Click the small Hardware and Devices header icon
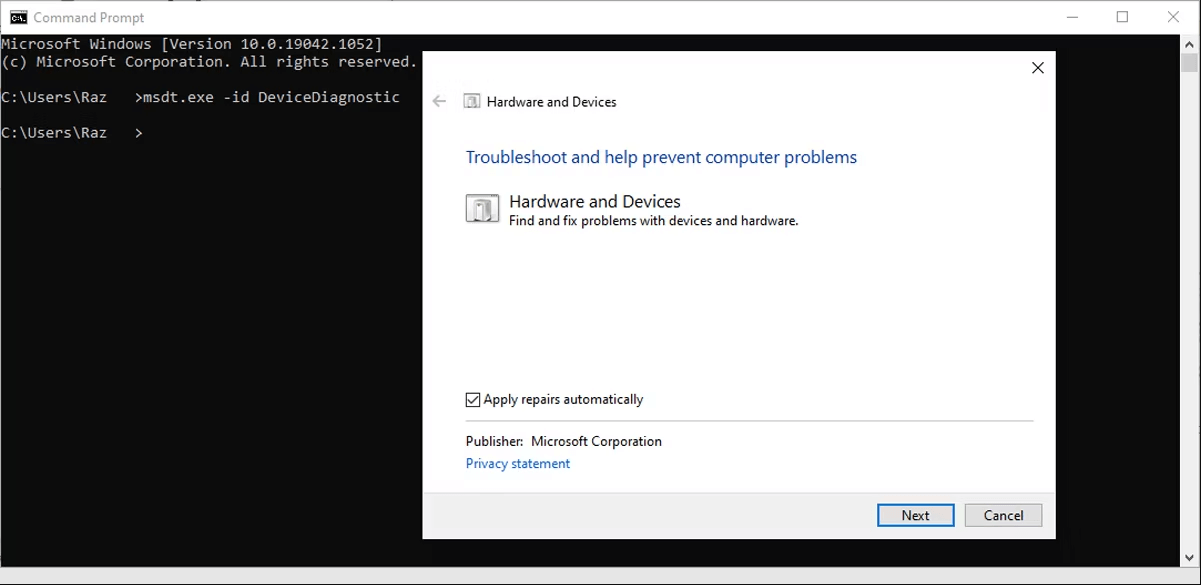The image size is (1201, 585). [x=472, y=101]
